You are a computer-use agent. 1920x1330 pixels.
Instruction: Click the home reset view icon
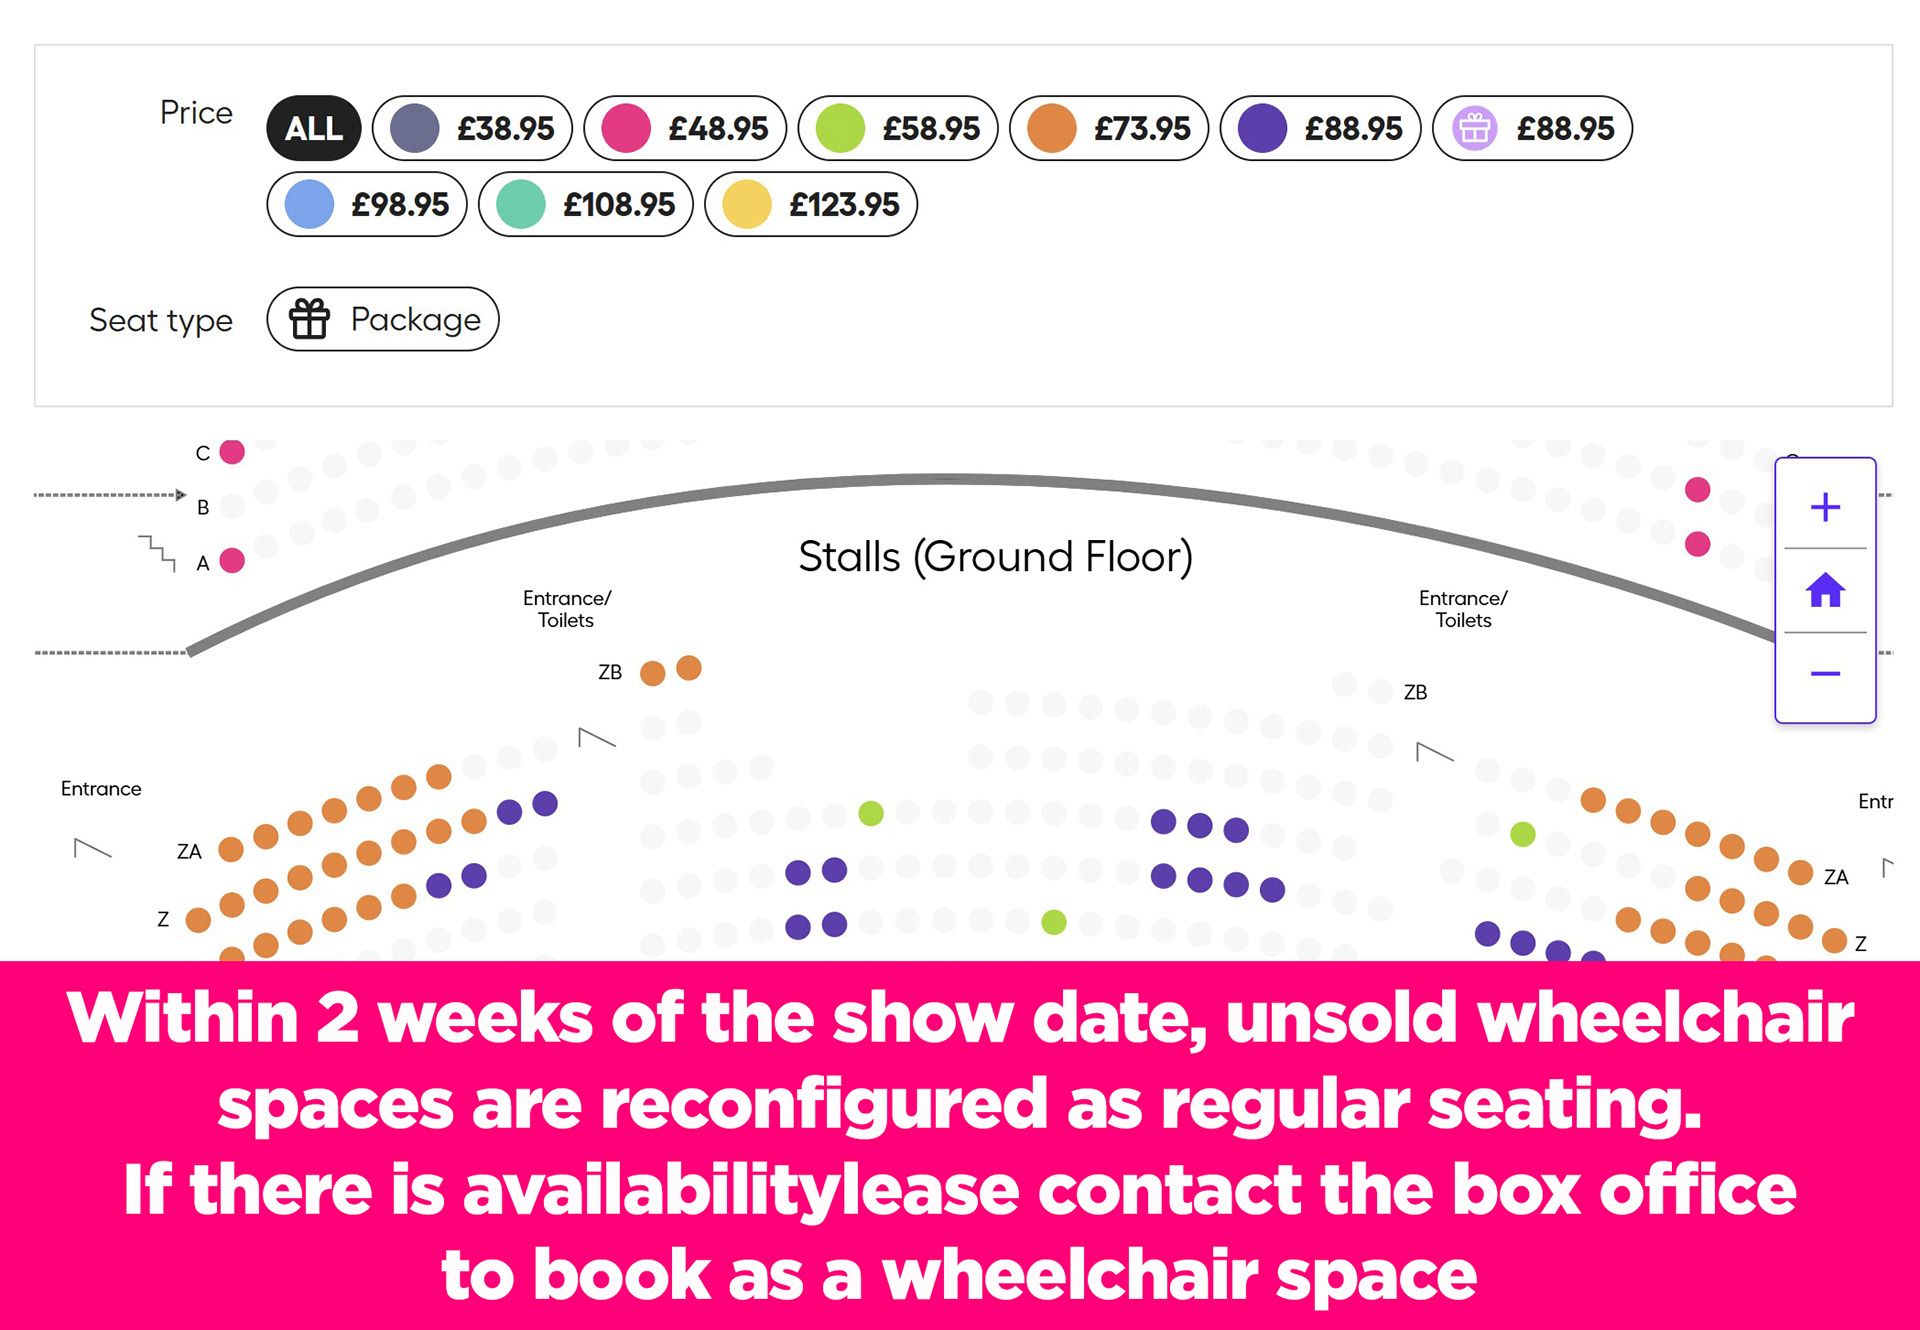click(x=1825, y=591)
